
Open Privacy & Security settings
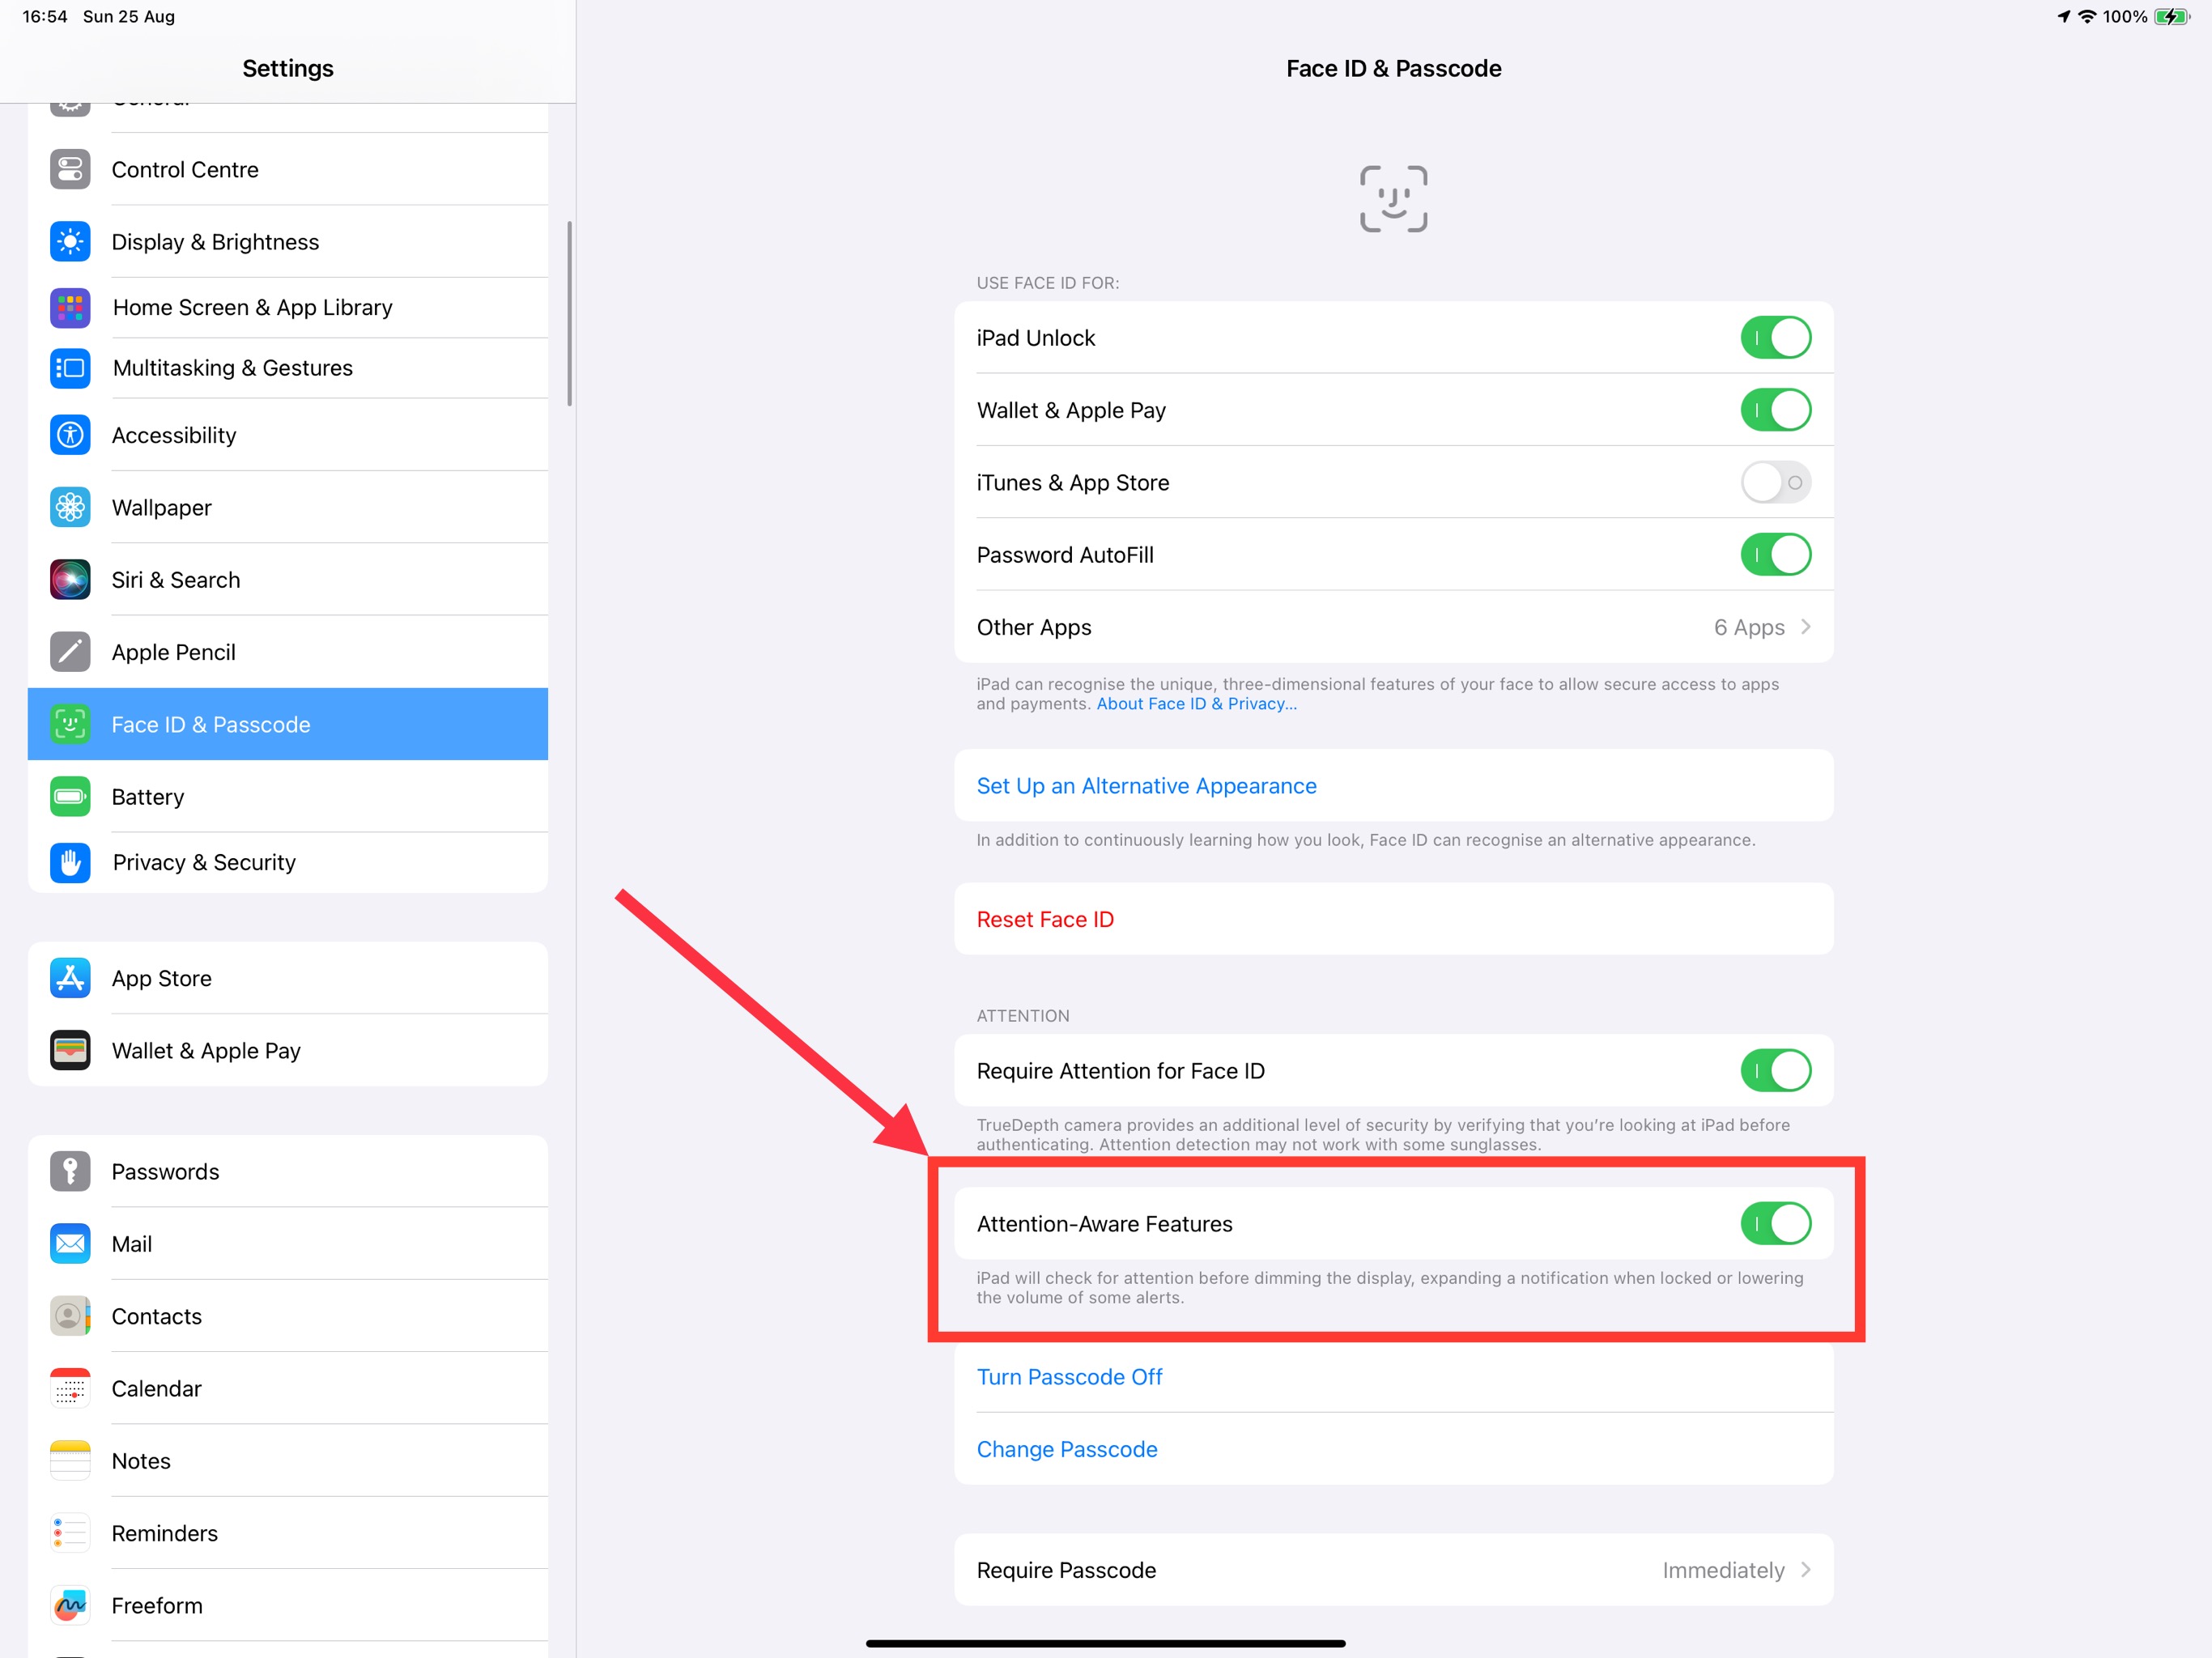coord(288,862)
